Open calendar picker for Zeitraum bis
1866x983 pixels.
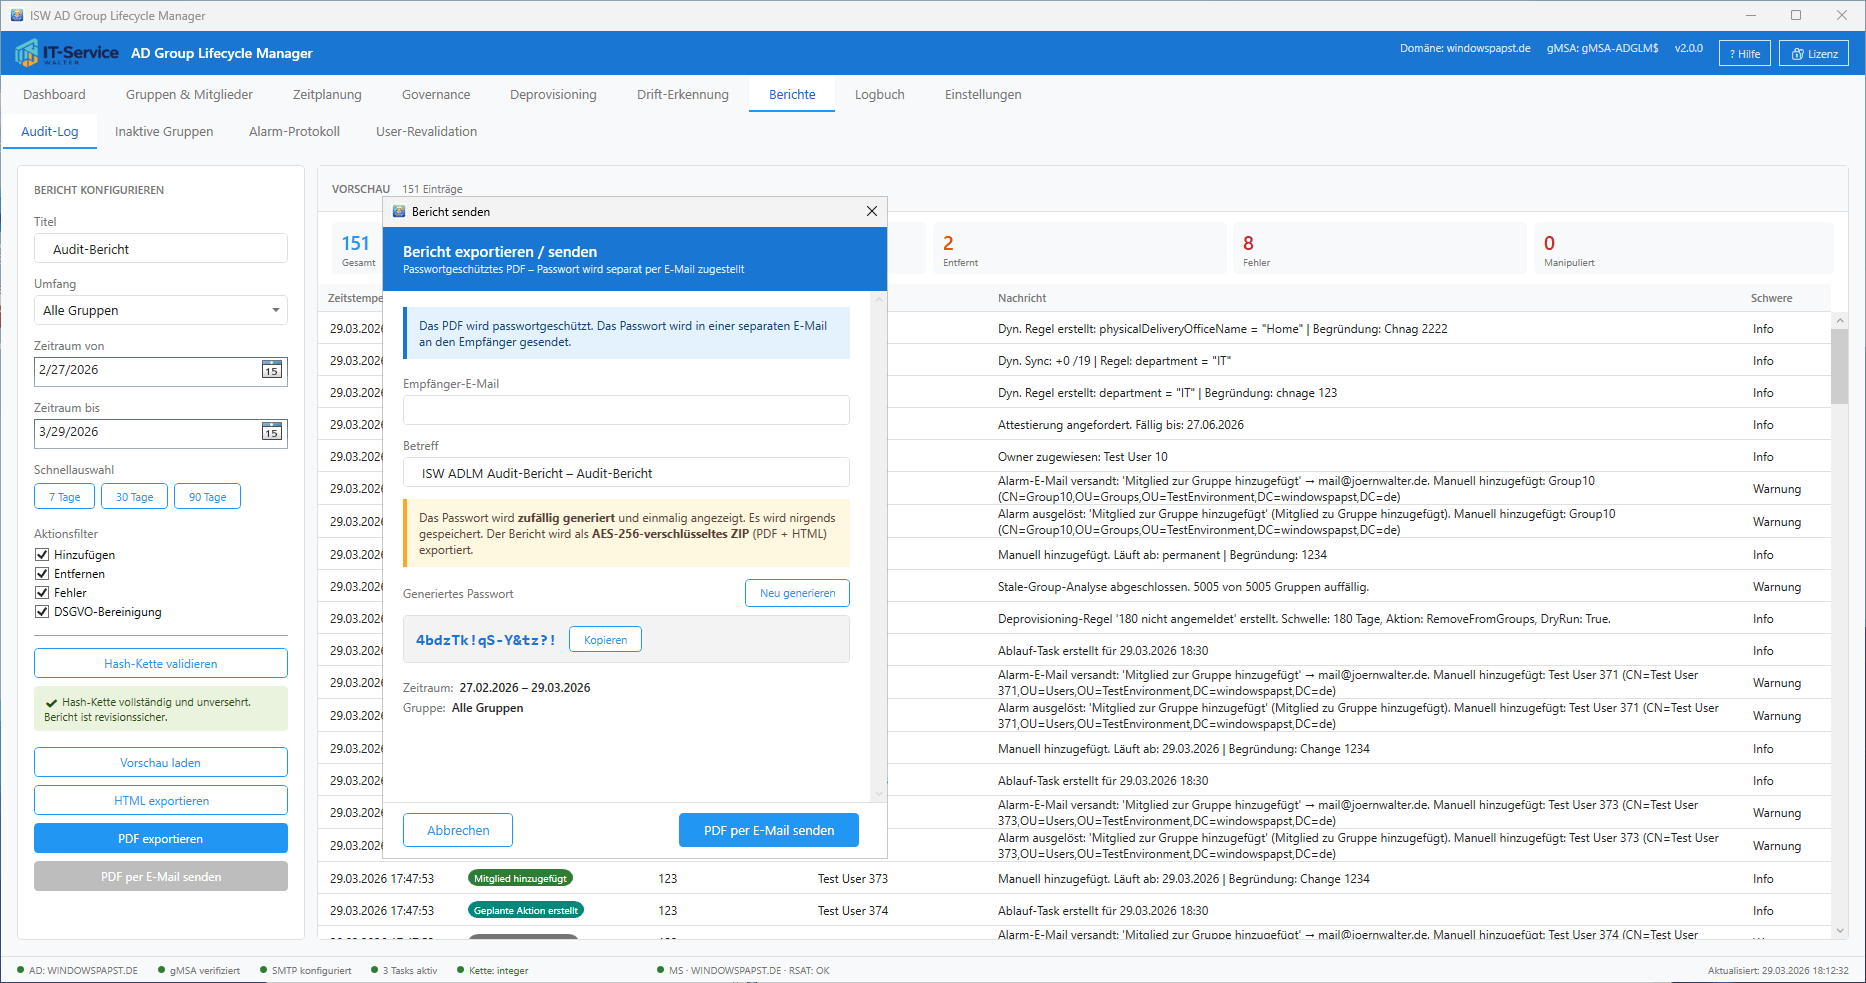[271, 432]
